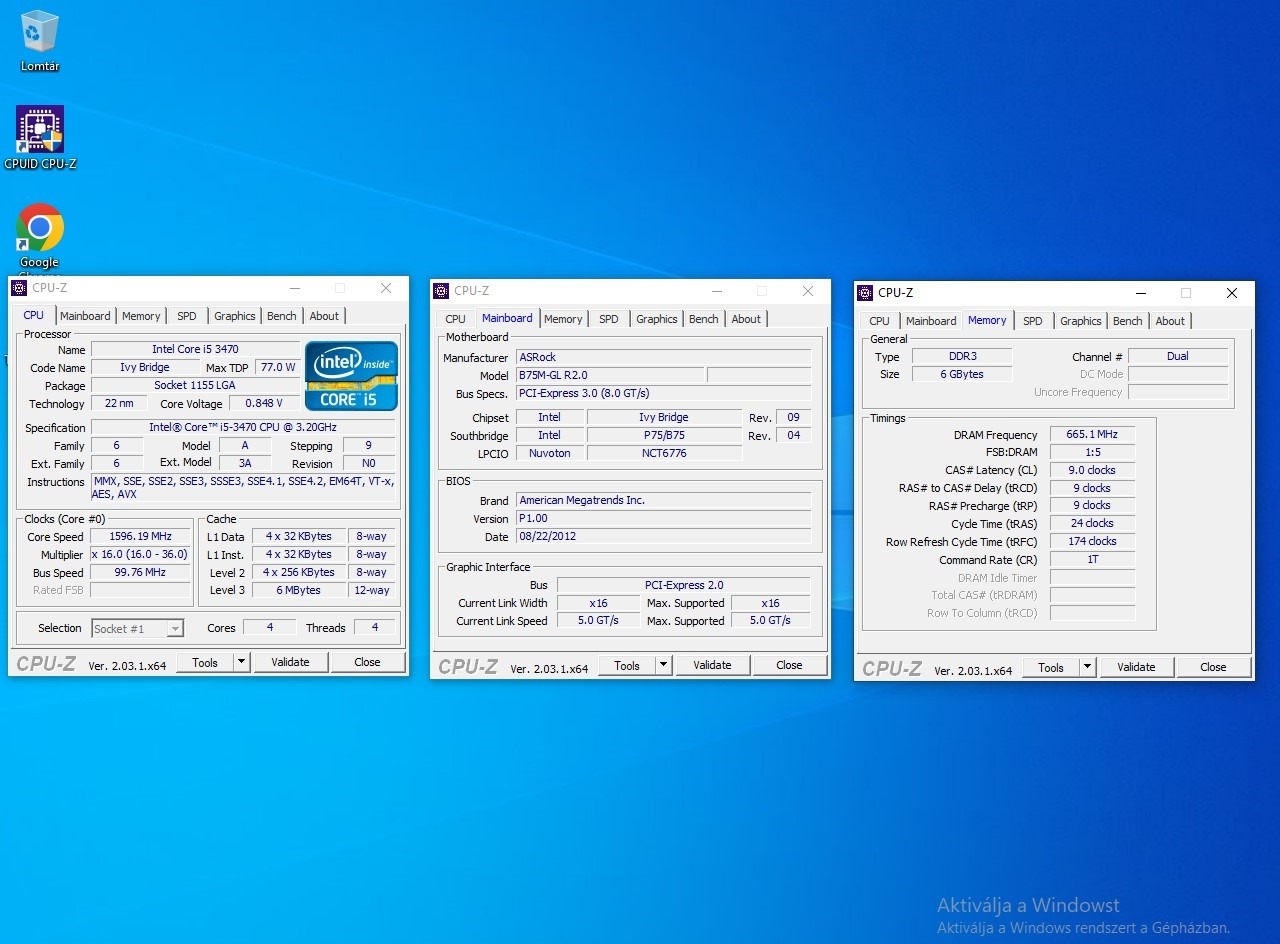Click the BIOS Brand American Megatrends Inc.
Screen dimensions: 1280x944
point(664,500)
